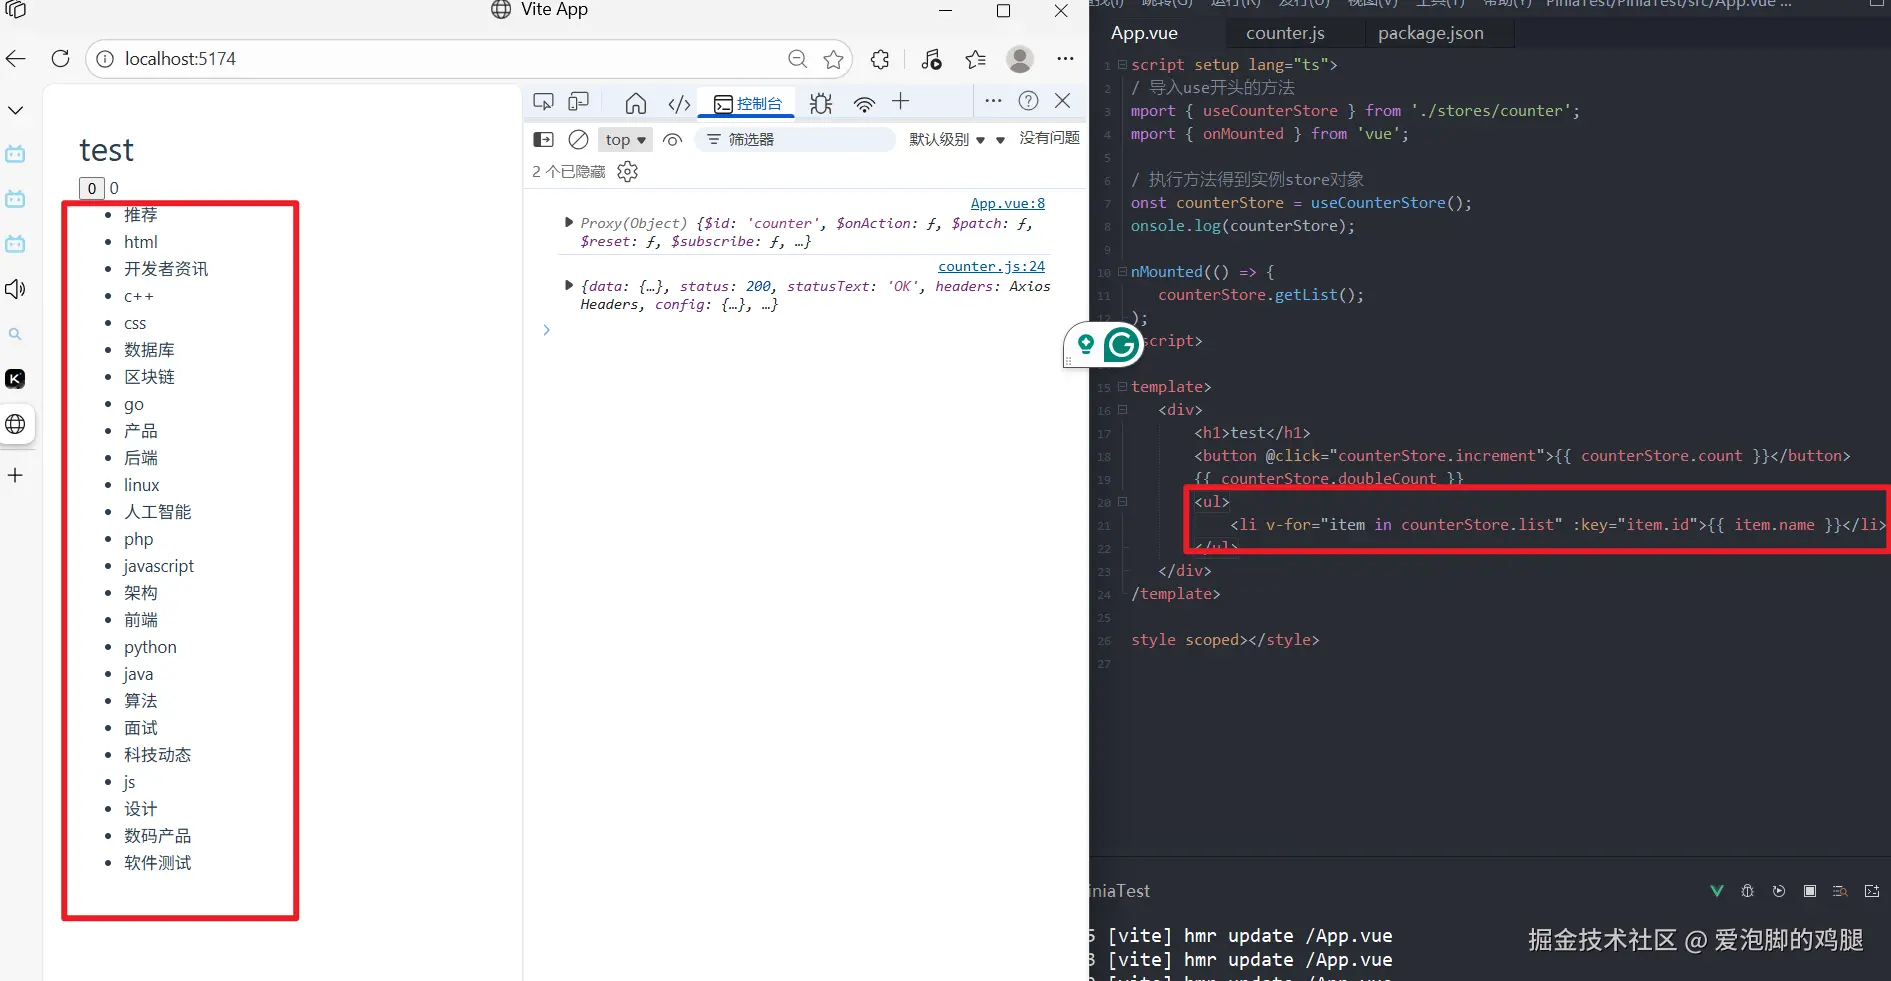This screenshot has width=1891, height=981.
Task: Go back in the browser
Action: point(16,59)
